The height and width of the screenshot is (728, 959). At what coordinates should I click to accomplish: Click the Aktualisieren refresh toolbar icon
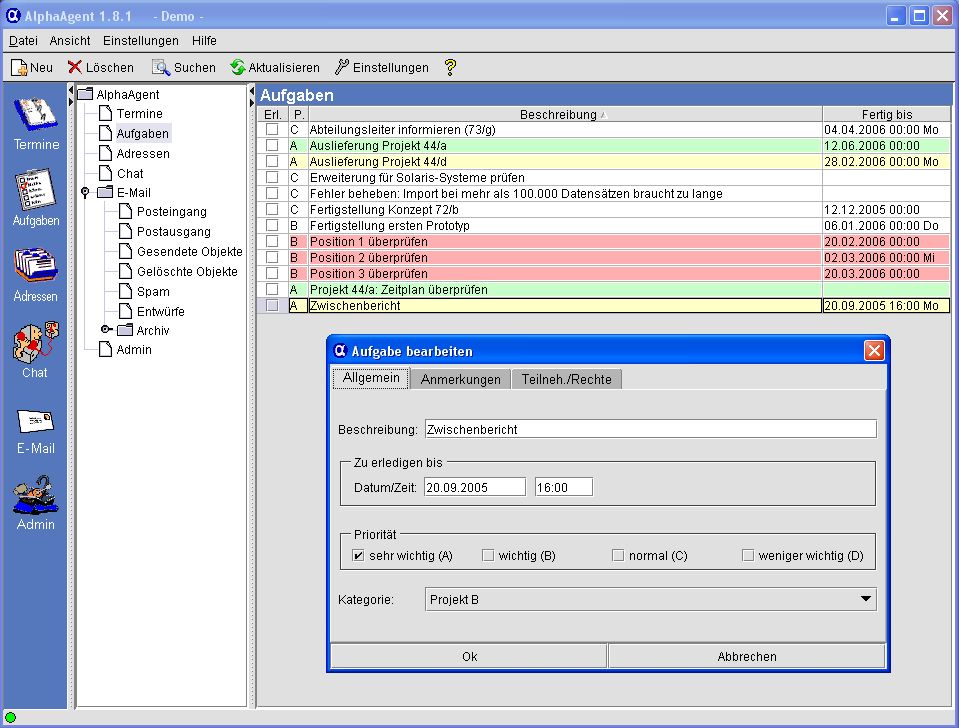(x=238, y=68)
